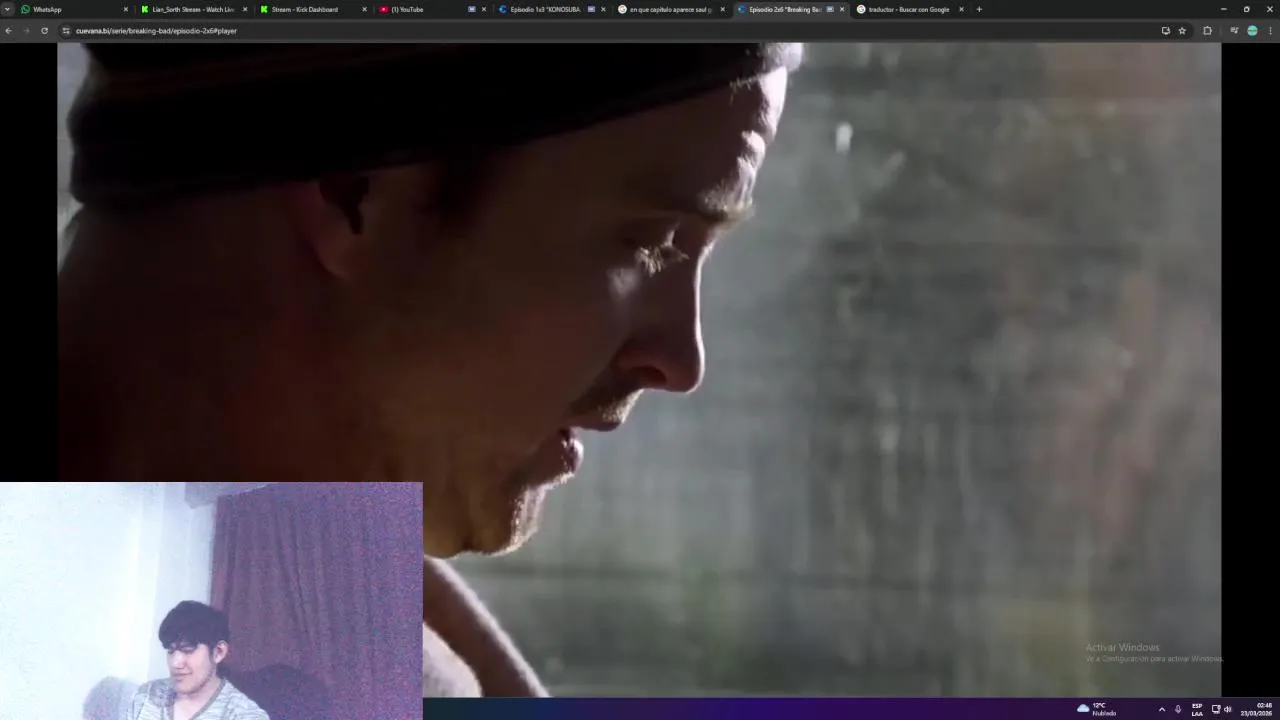Close the KONOSUBA episode tab
The image size is (1280, 720).
[603, 9]
